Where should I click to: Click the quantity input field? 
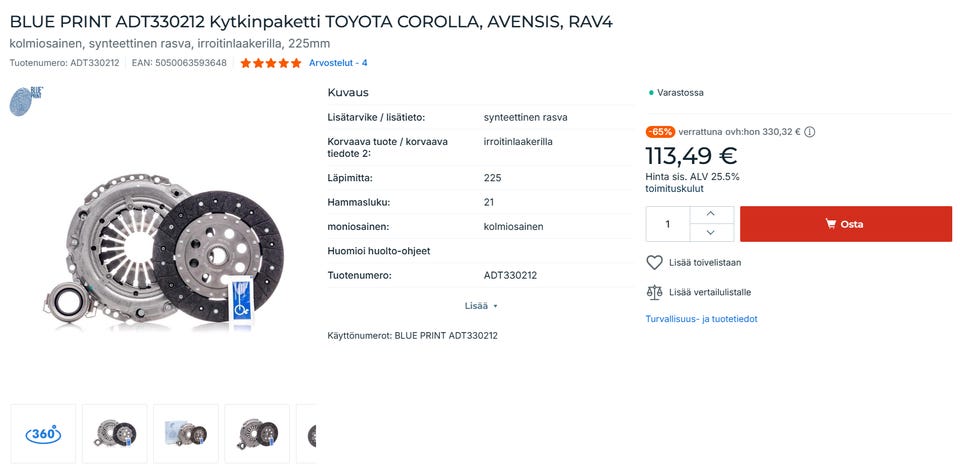tap(668, 224)
